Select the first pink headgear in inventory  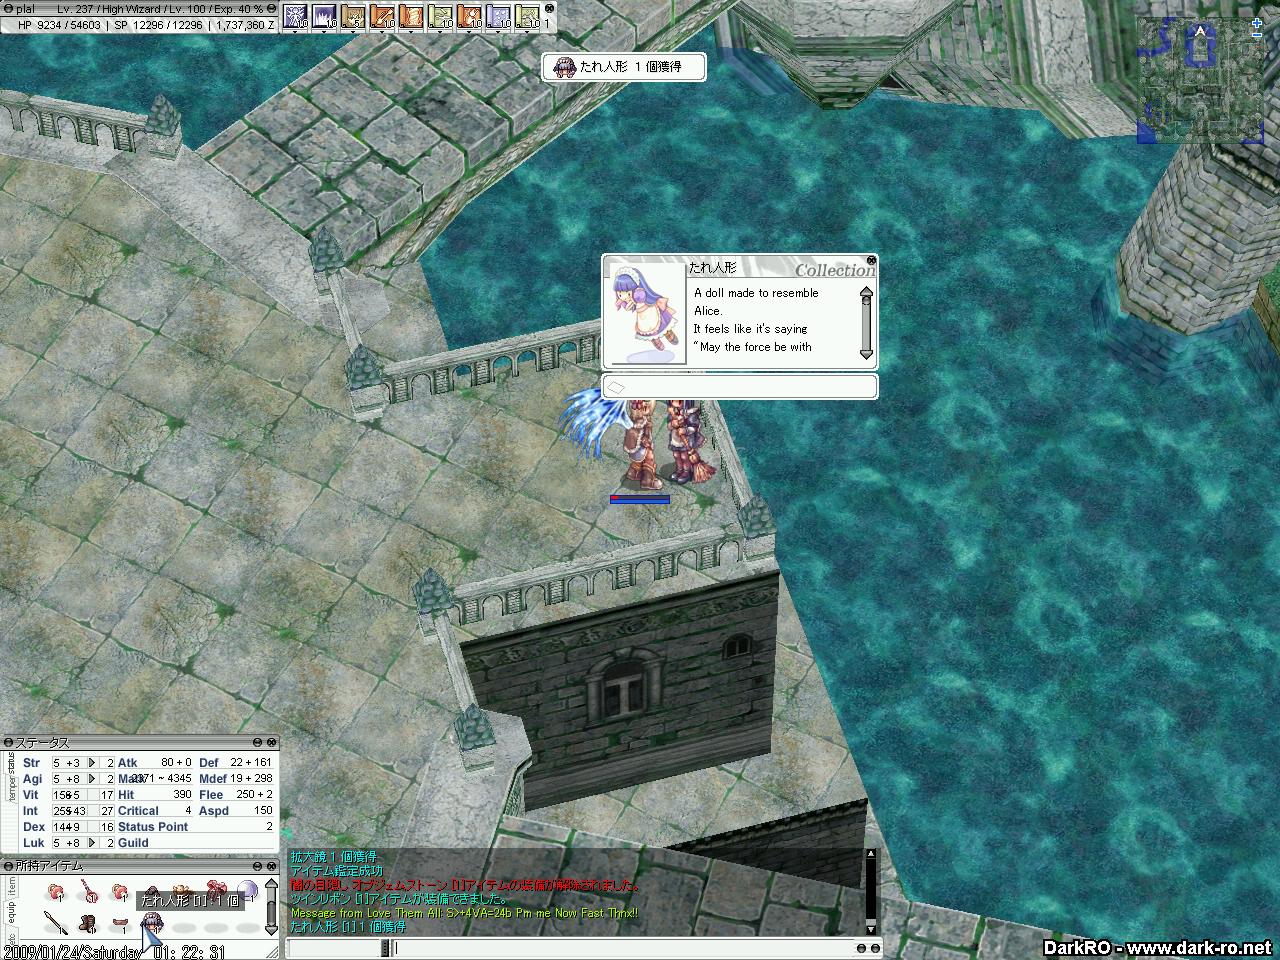(x=56, y=890)
